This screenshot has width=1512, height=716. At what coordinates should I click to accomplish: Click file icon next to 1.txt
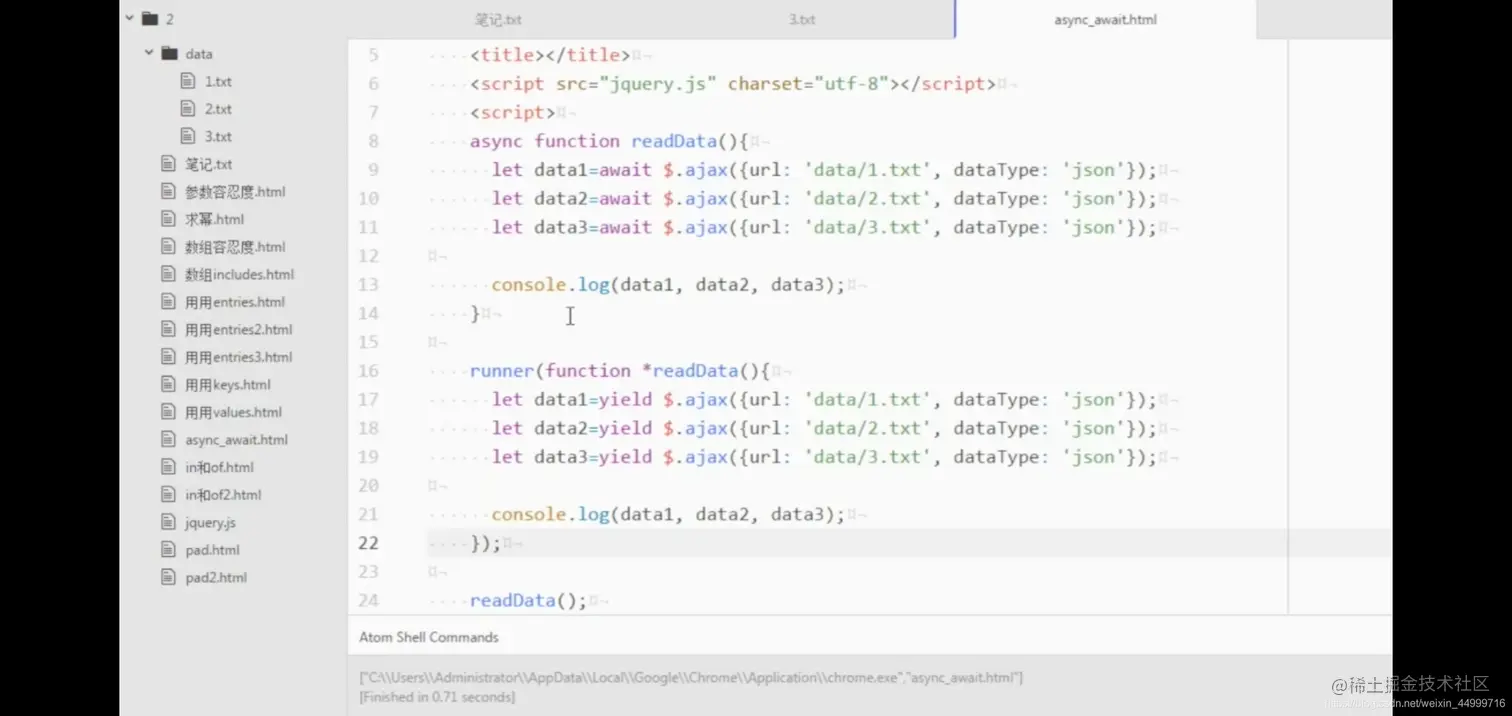(187, 81)
